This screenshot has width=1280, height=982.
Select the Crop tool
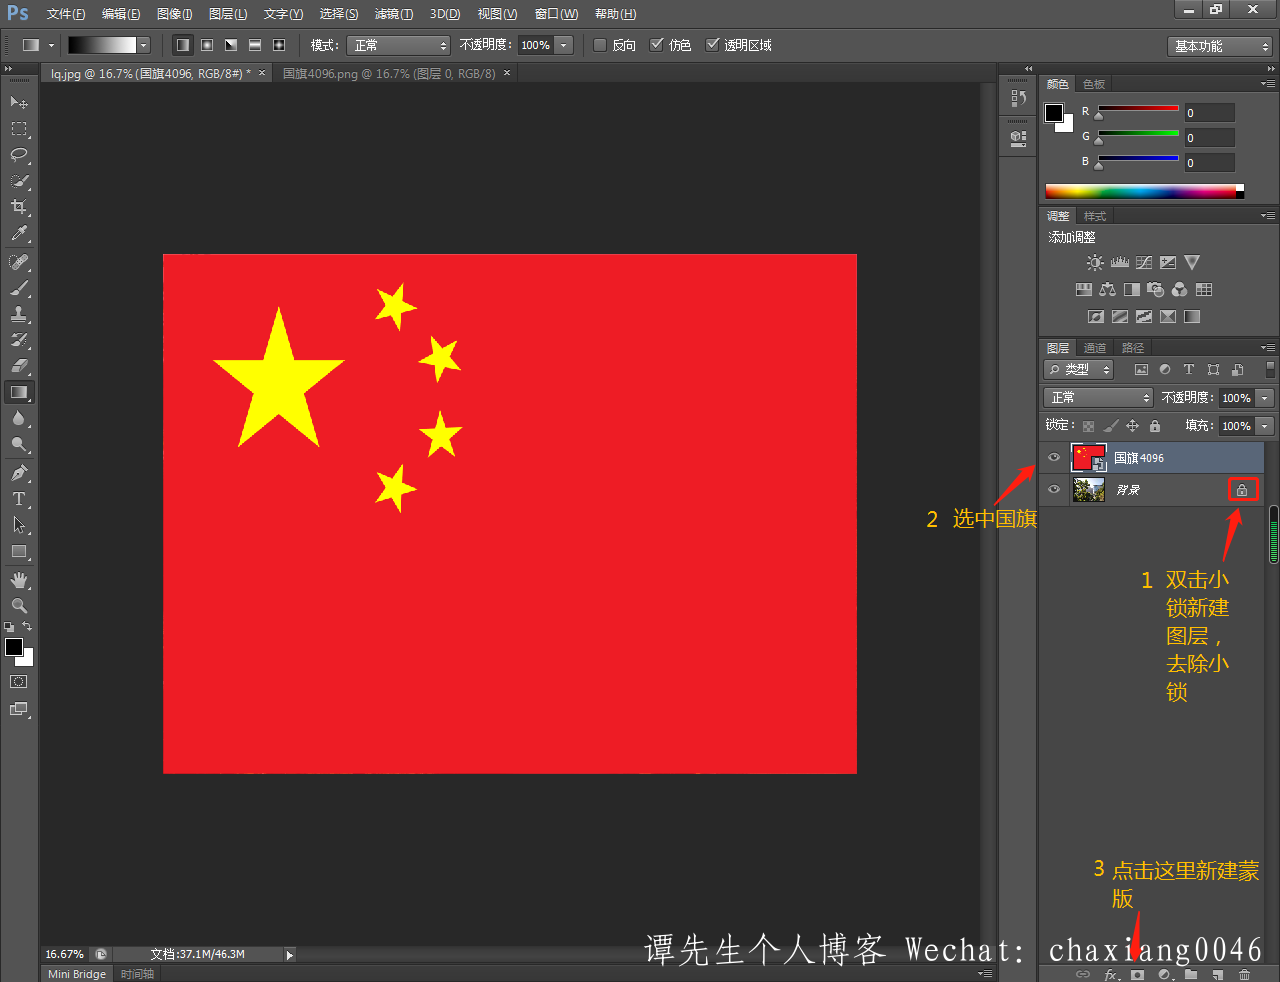tap(19, 207)
